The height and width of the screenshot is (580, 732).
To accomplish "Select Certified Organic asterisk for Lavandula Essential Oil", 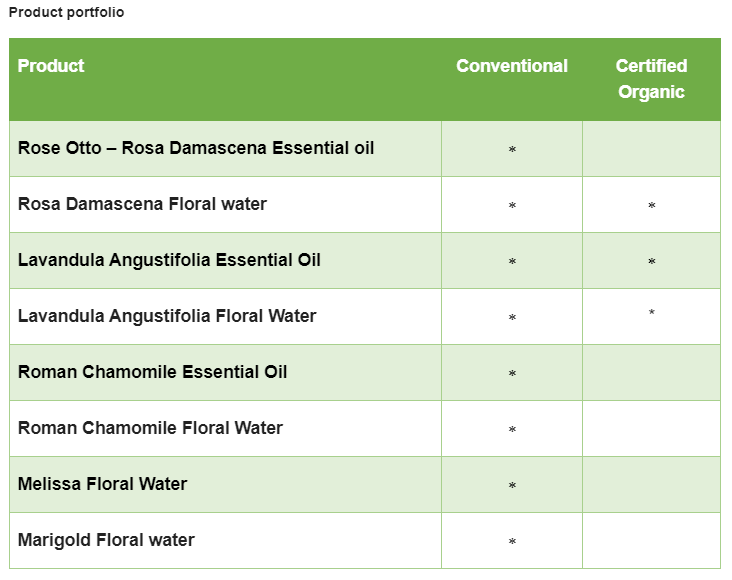I will (x=652, y=262).
